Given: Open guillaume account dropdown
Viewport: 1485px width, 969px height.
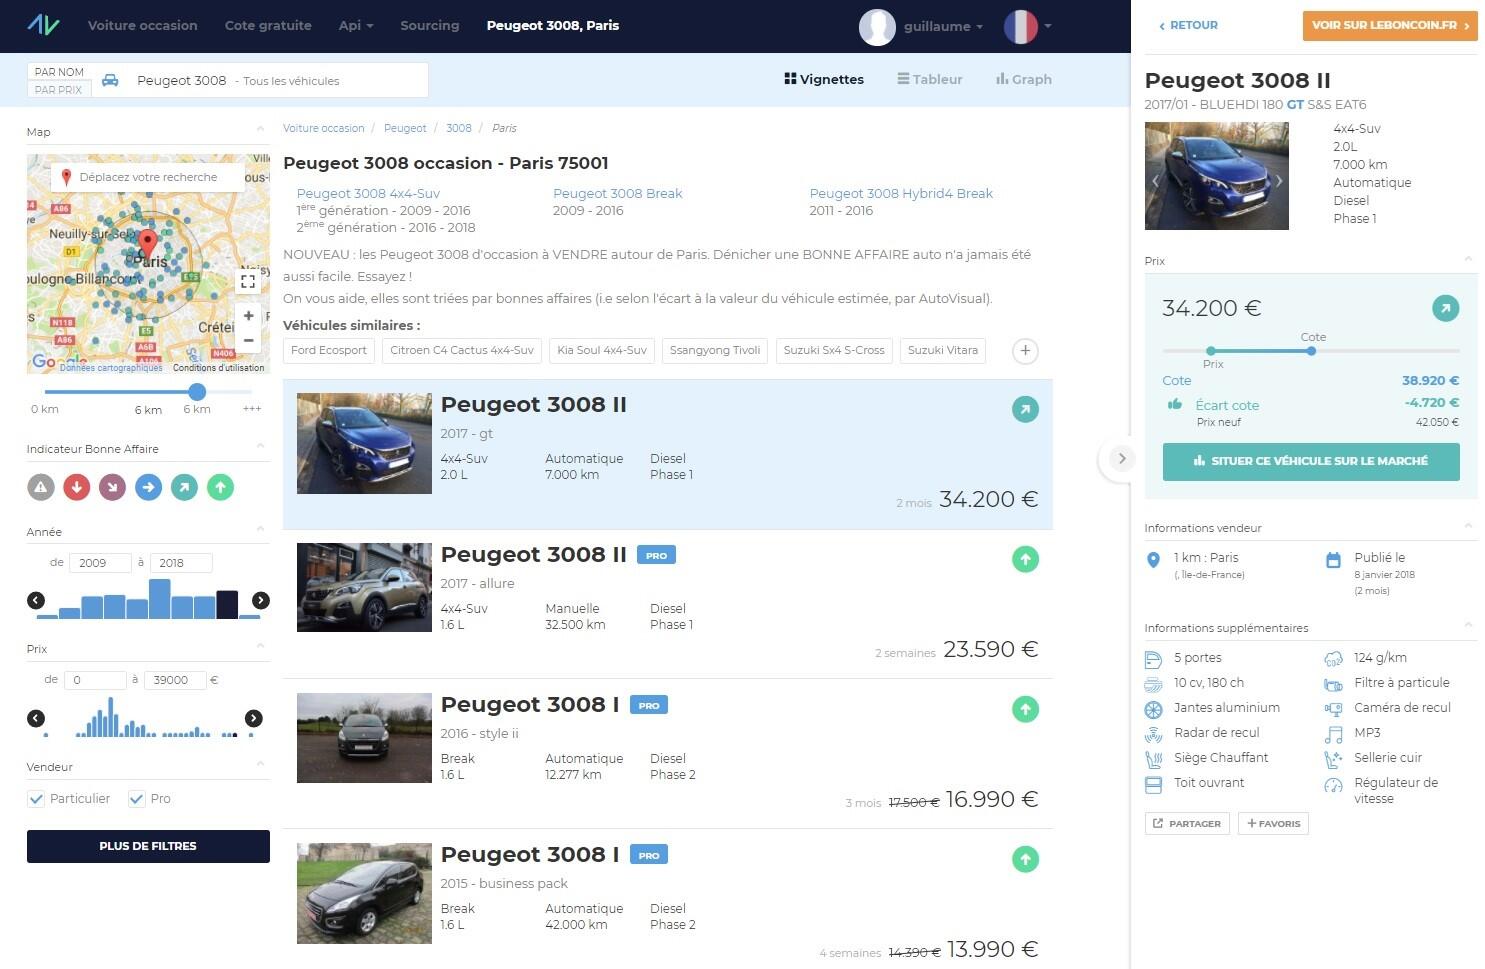Looking at the screenshot, I should pos(943,27).
